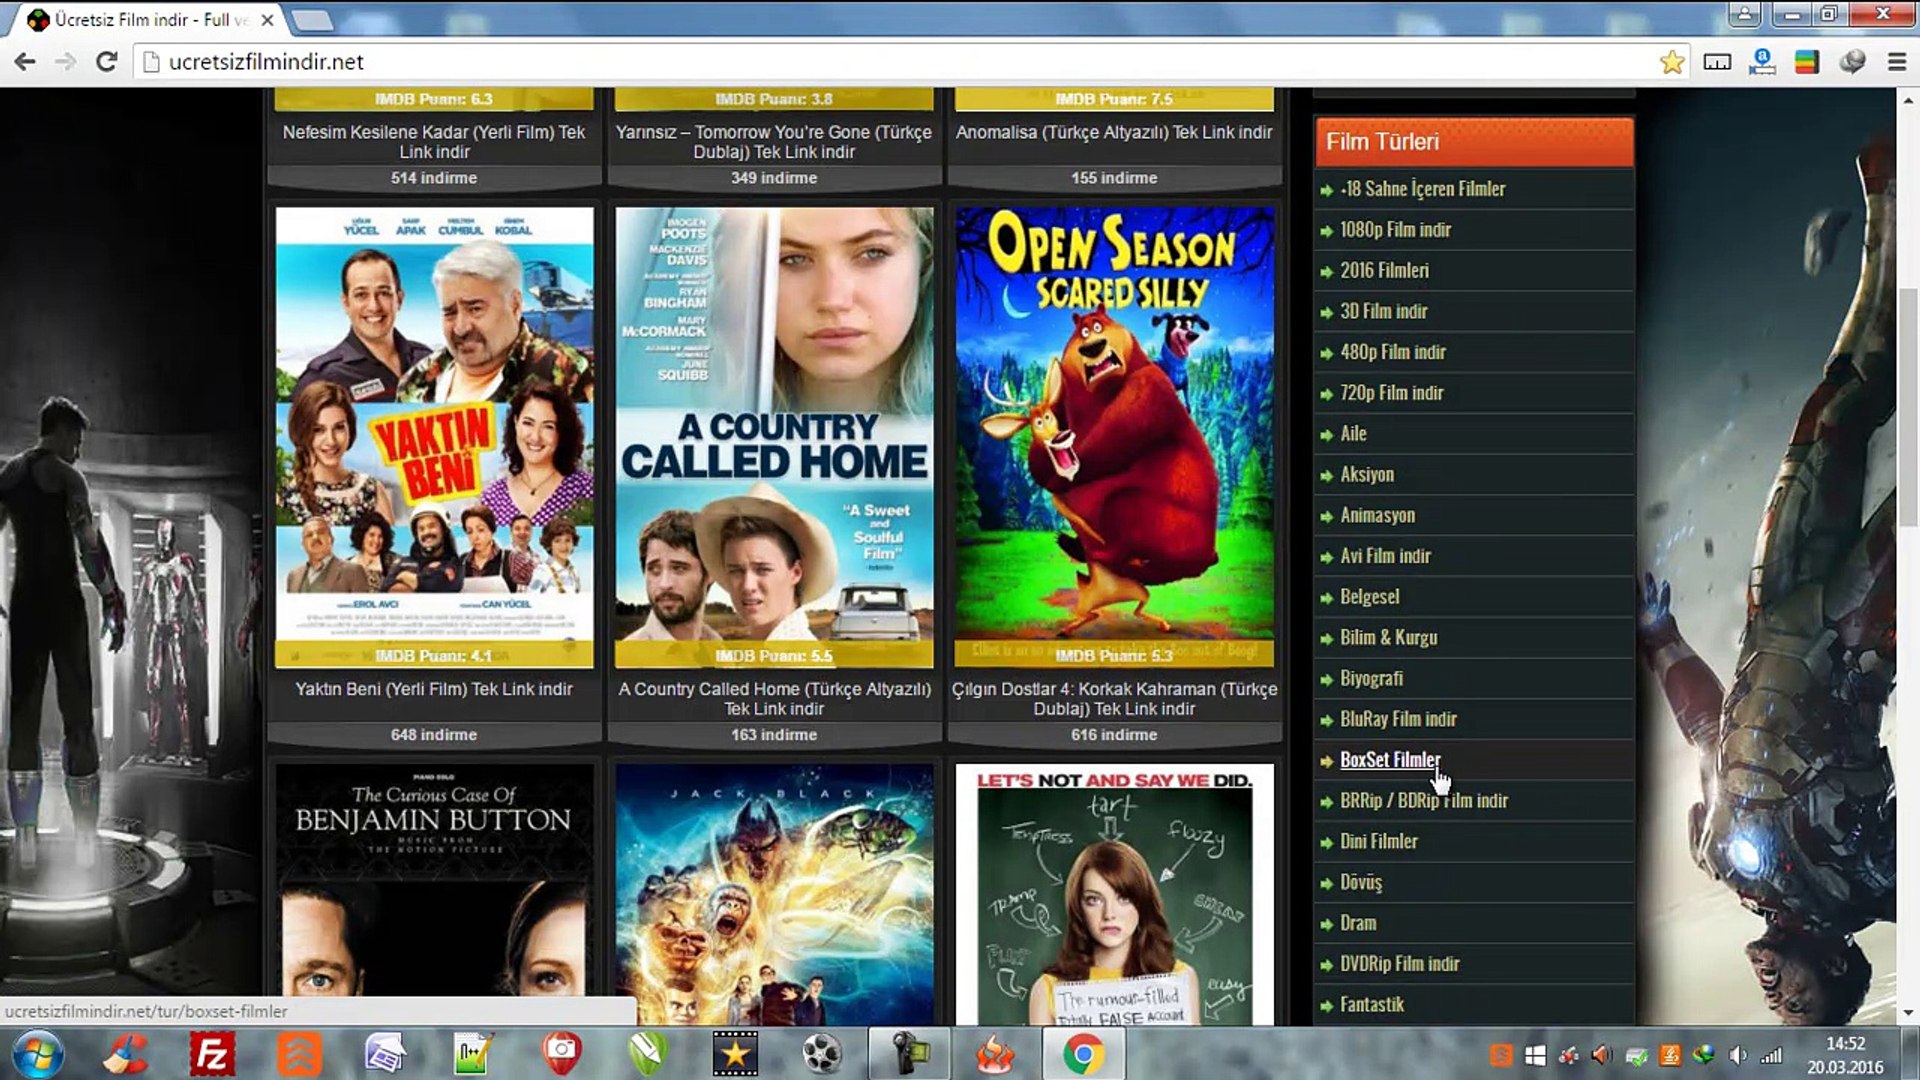Image resolution: width=1920 pixels, height=1080 pixels.
Task: Click the volume speaker tray icon
Action: [x=1738, y=1055]
